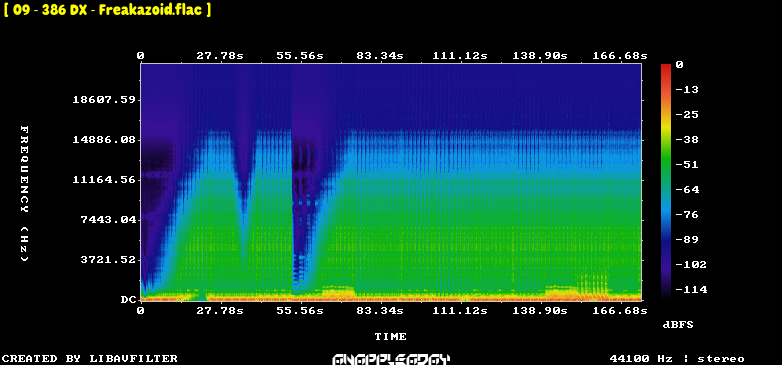This screenshot has width=782, height=365.
Task: Click the vertical FREQUENCY (Hz) axis title
Action: 24,194
